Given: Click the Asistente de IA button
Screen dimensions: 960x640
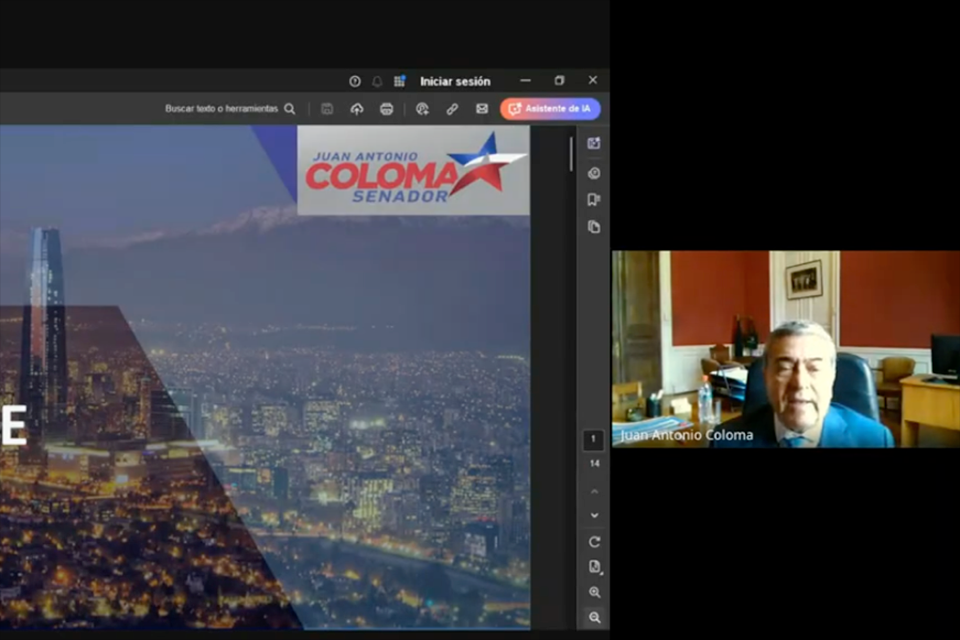Looking at the screenshot, I should (550, 109).
